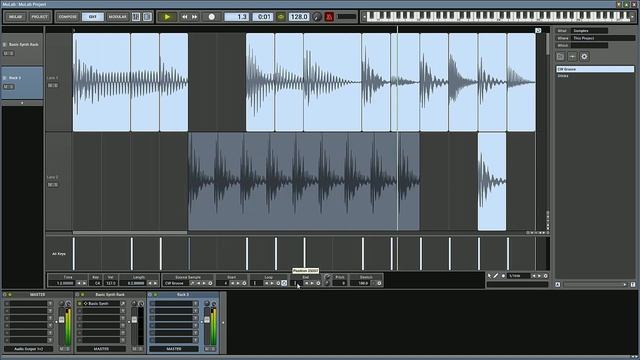Click the sample clip in the lower lane
Image resolution: width=640 pixels, height=360 pixels.
[x=304, y=181]
